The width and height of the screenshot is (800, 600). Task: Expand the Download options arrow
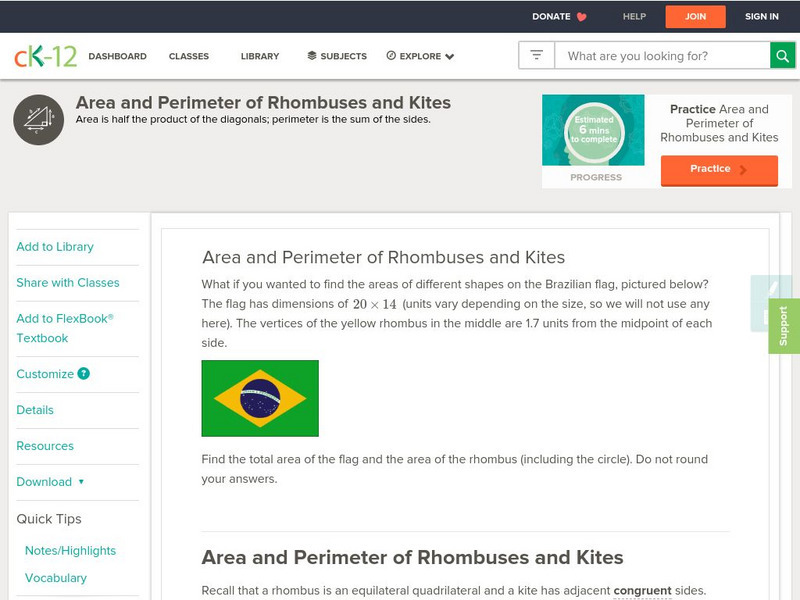pos(81,482)
